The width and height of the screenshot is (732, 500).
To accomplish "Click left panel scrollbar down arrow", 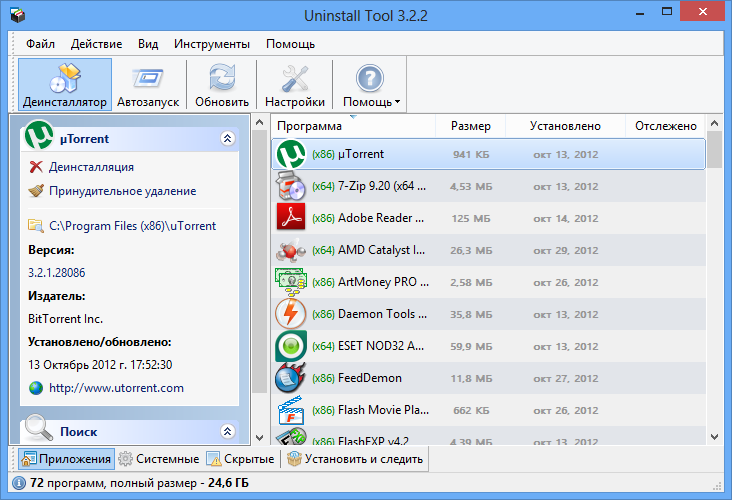I will (260, 438).
